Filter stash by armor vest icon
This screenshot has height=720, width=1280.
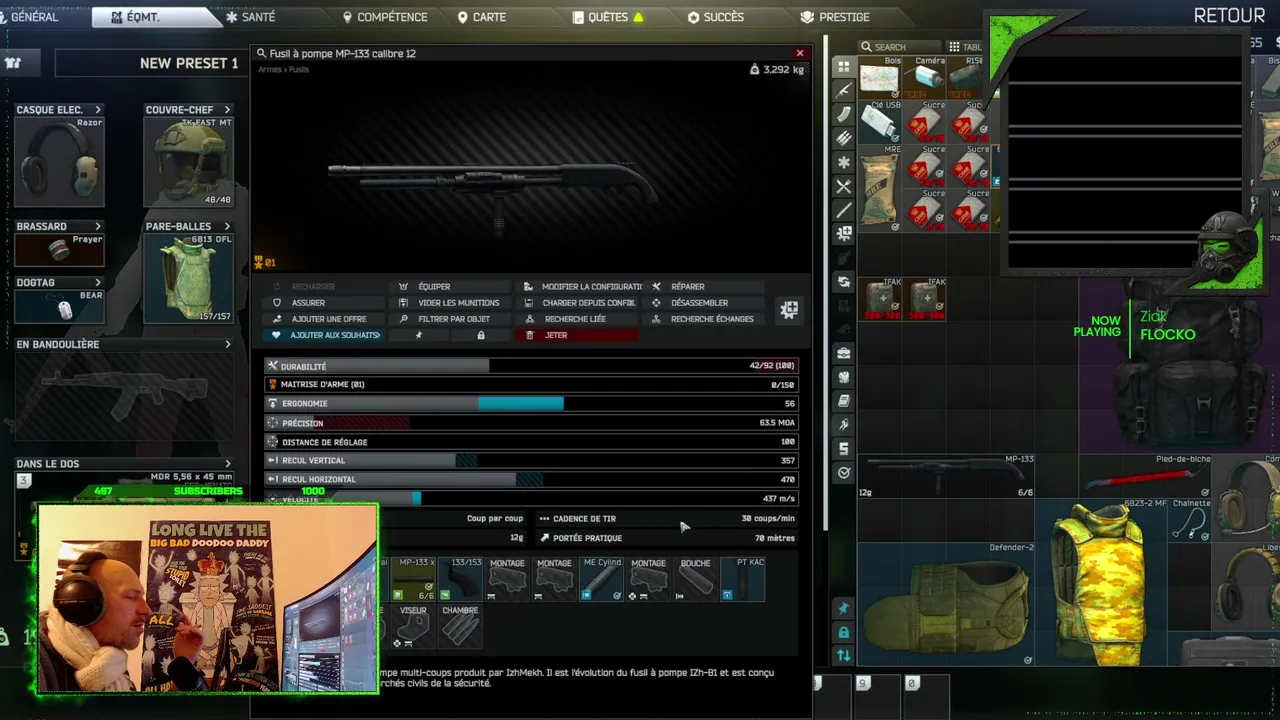(x=844, y=377)
